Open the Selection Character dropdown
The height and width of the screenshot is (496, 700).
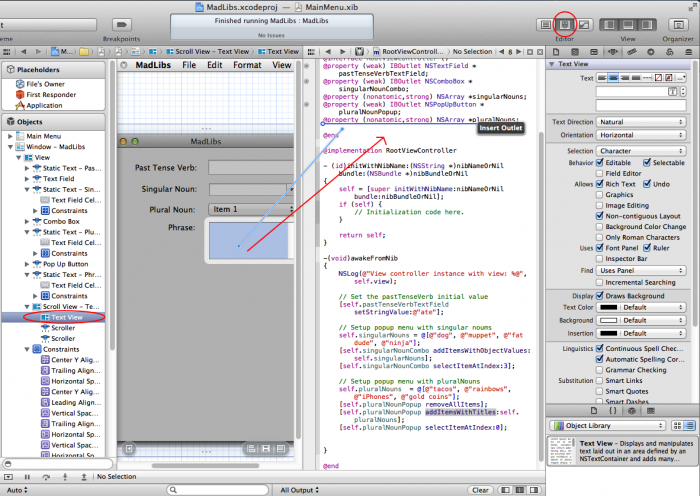click(641, 151)
